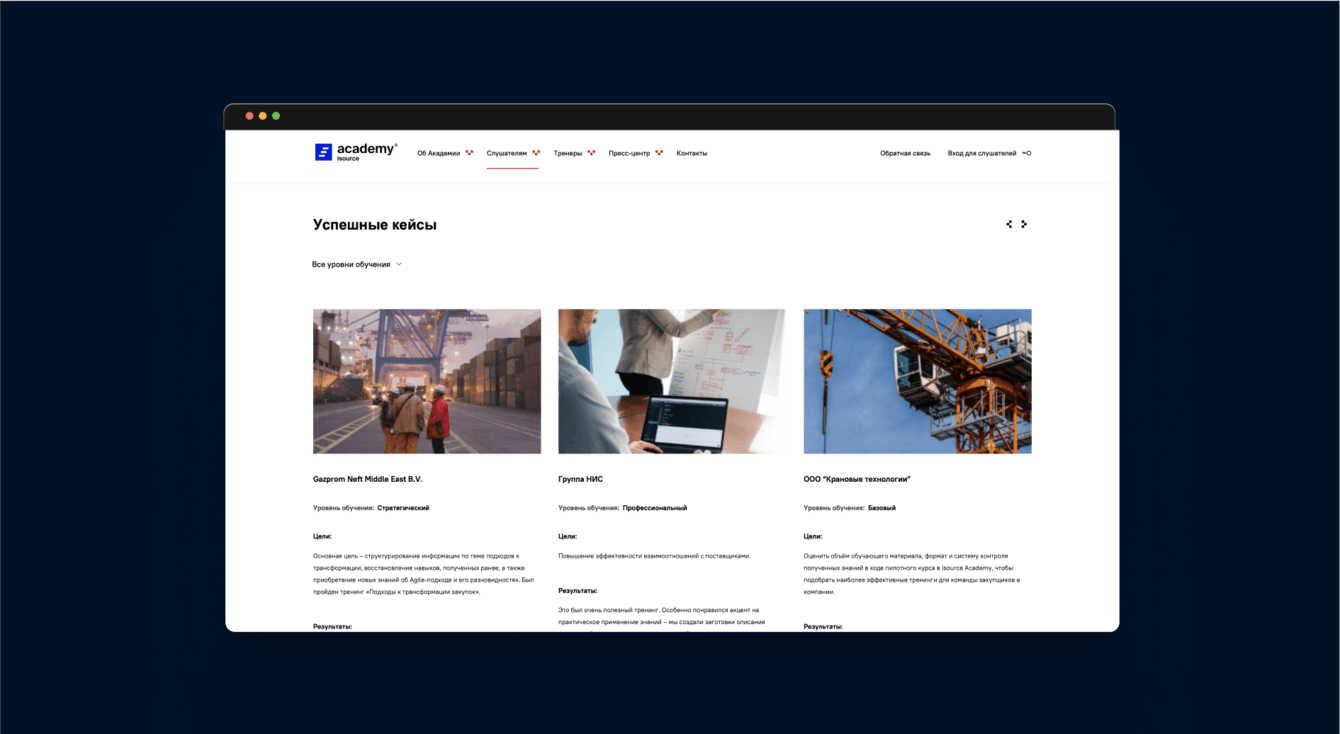Click the laptop and whiteboard photo thumbnail
Screen dimensions: 1340x734
[x=672, y=381]
